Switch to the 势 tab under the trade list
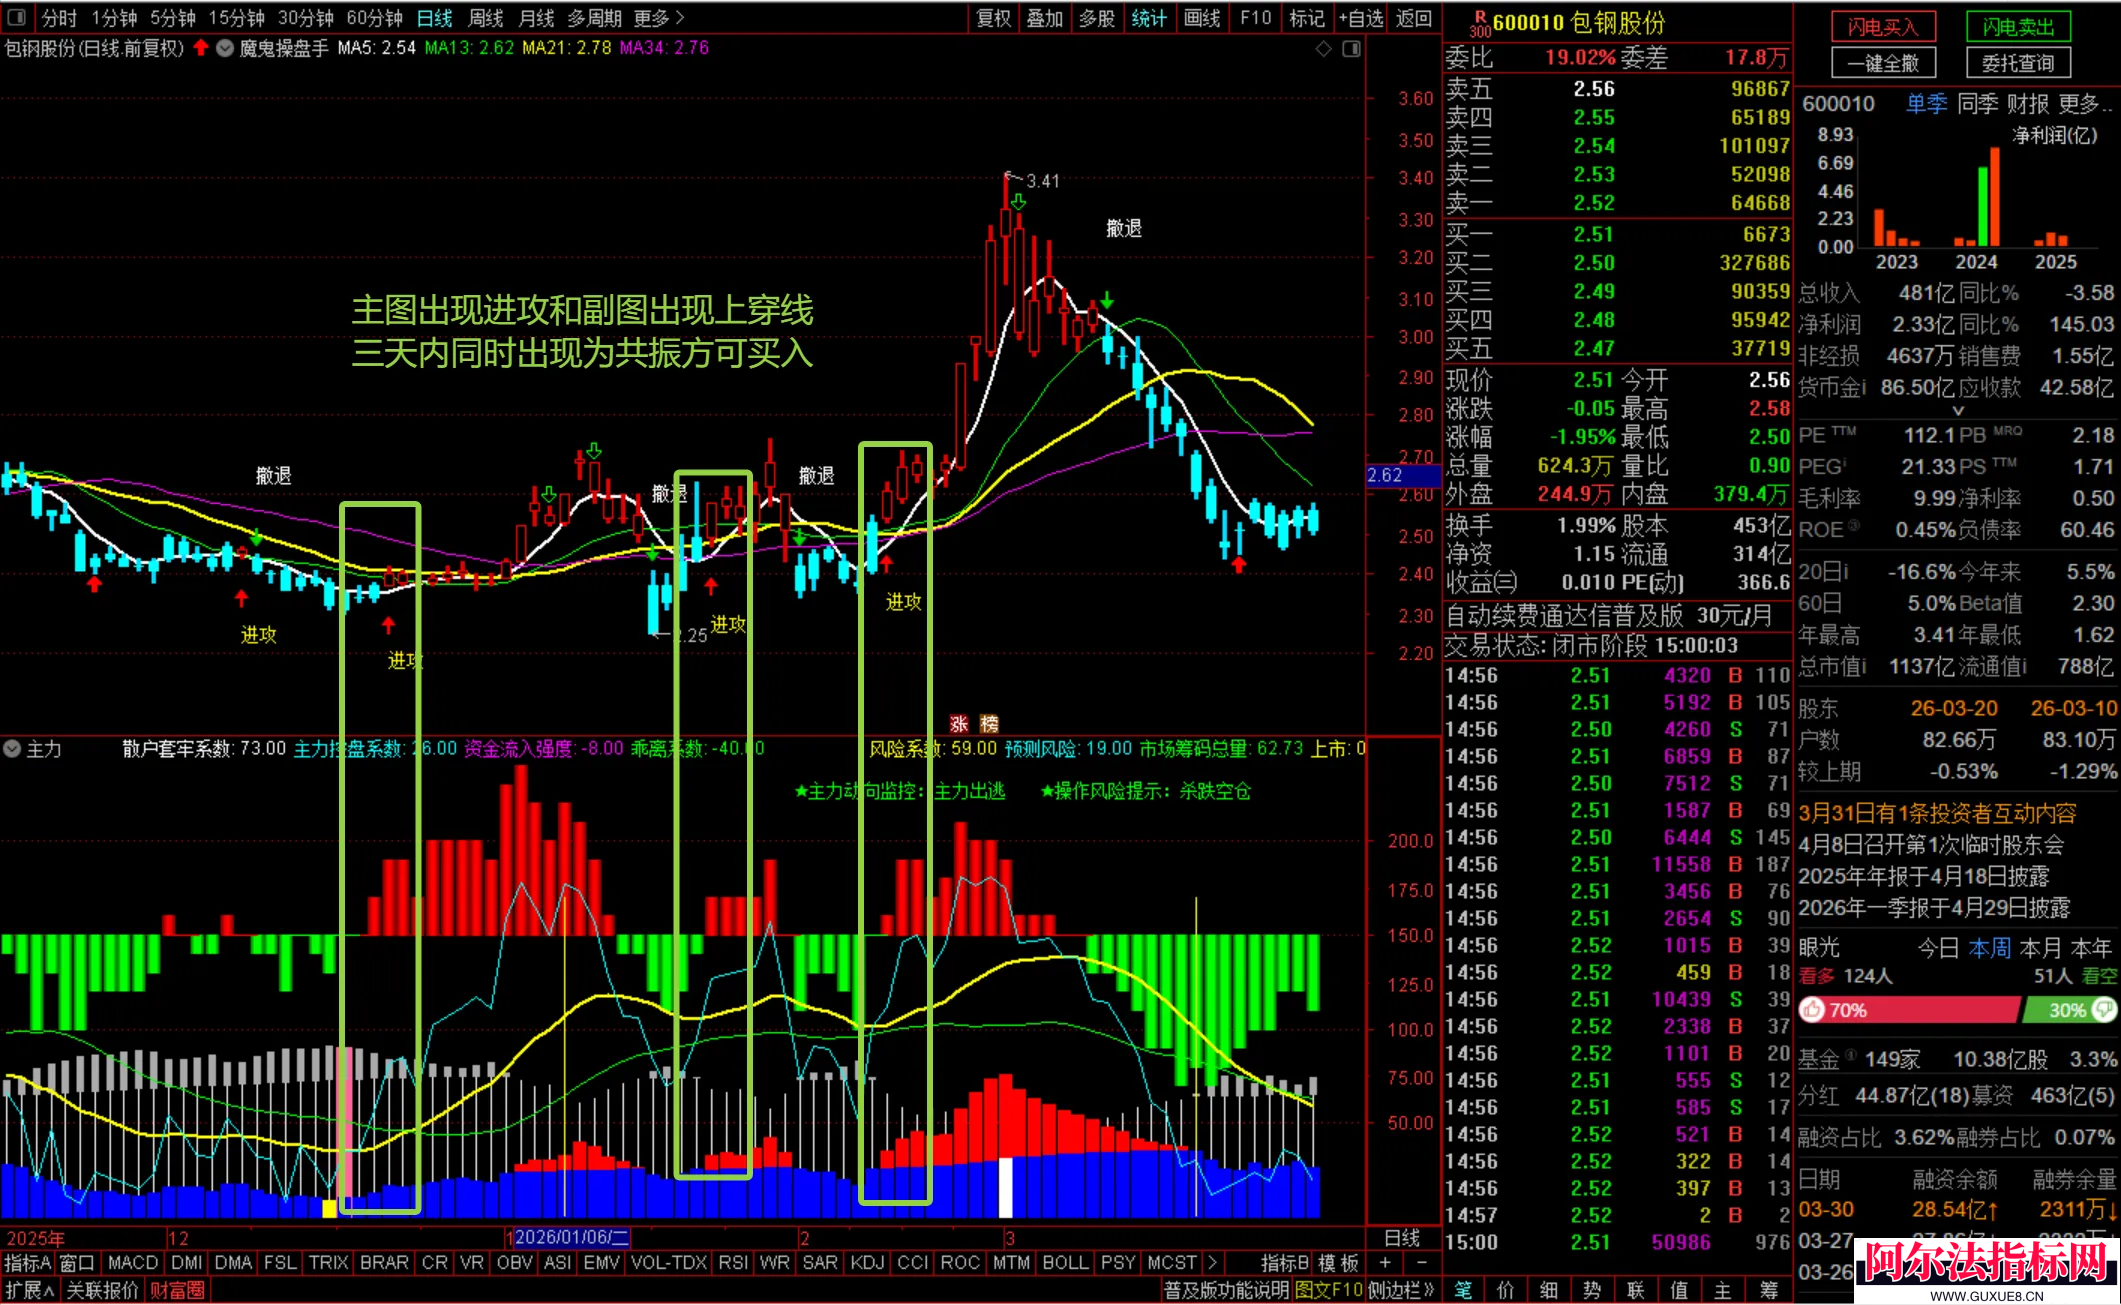The height and width of the screenshot is (1305, 2121). tap(1592, 1290)
